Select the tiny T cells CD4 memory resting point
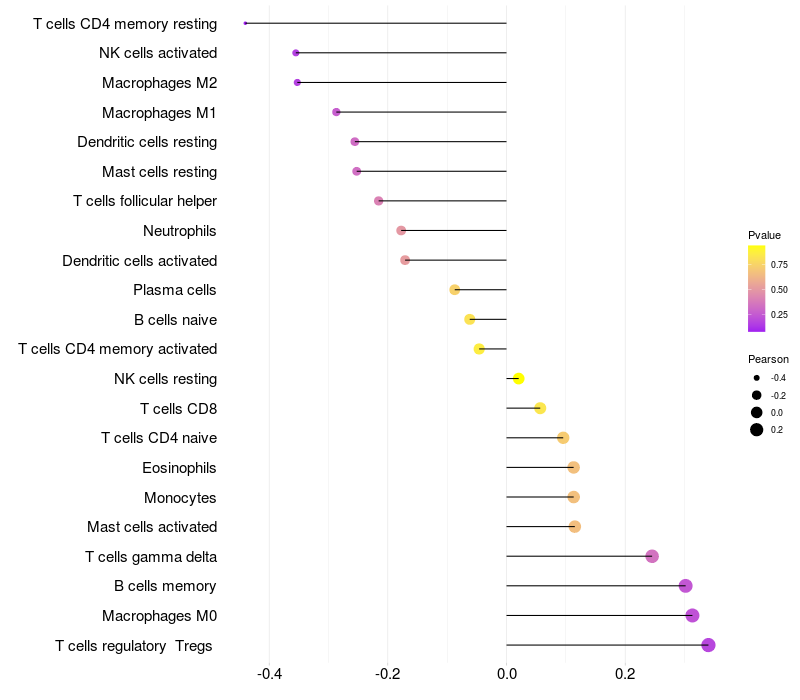Viewport: 800px width, 700px height. pos(245,23)
